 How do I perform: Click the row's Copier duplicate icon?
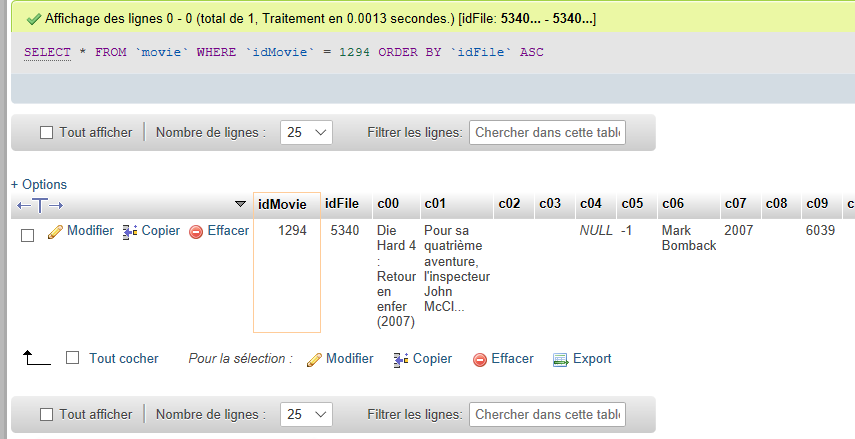point(130,232)
